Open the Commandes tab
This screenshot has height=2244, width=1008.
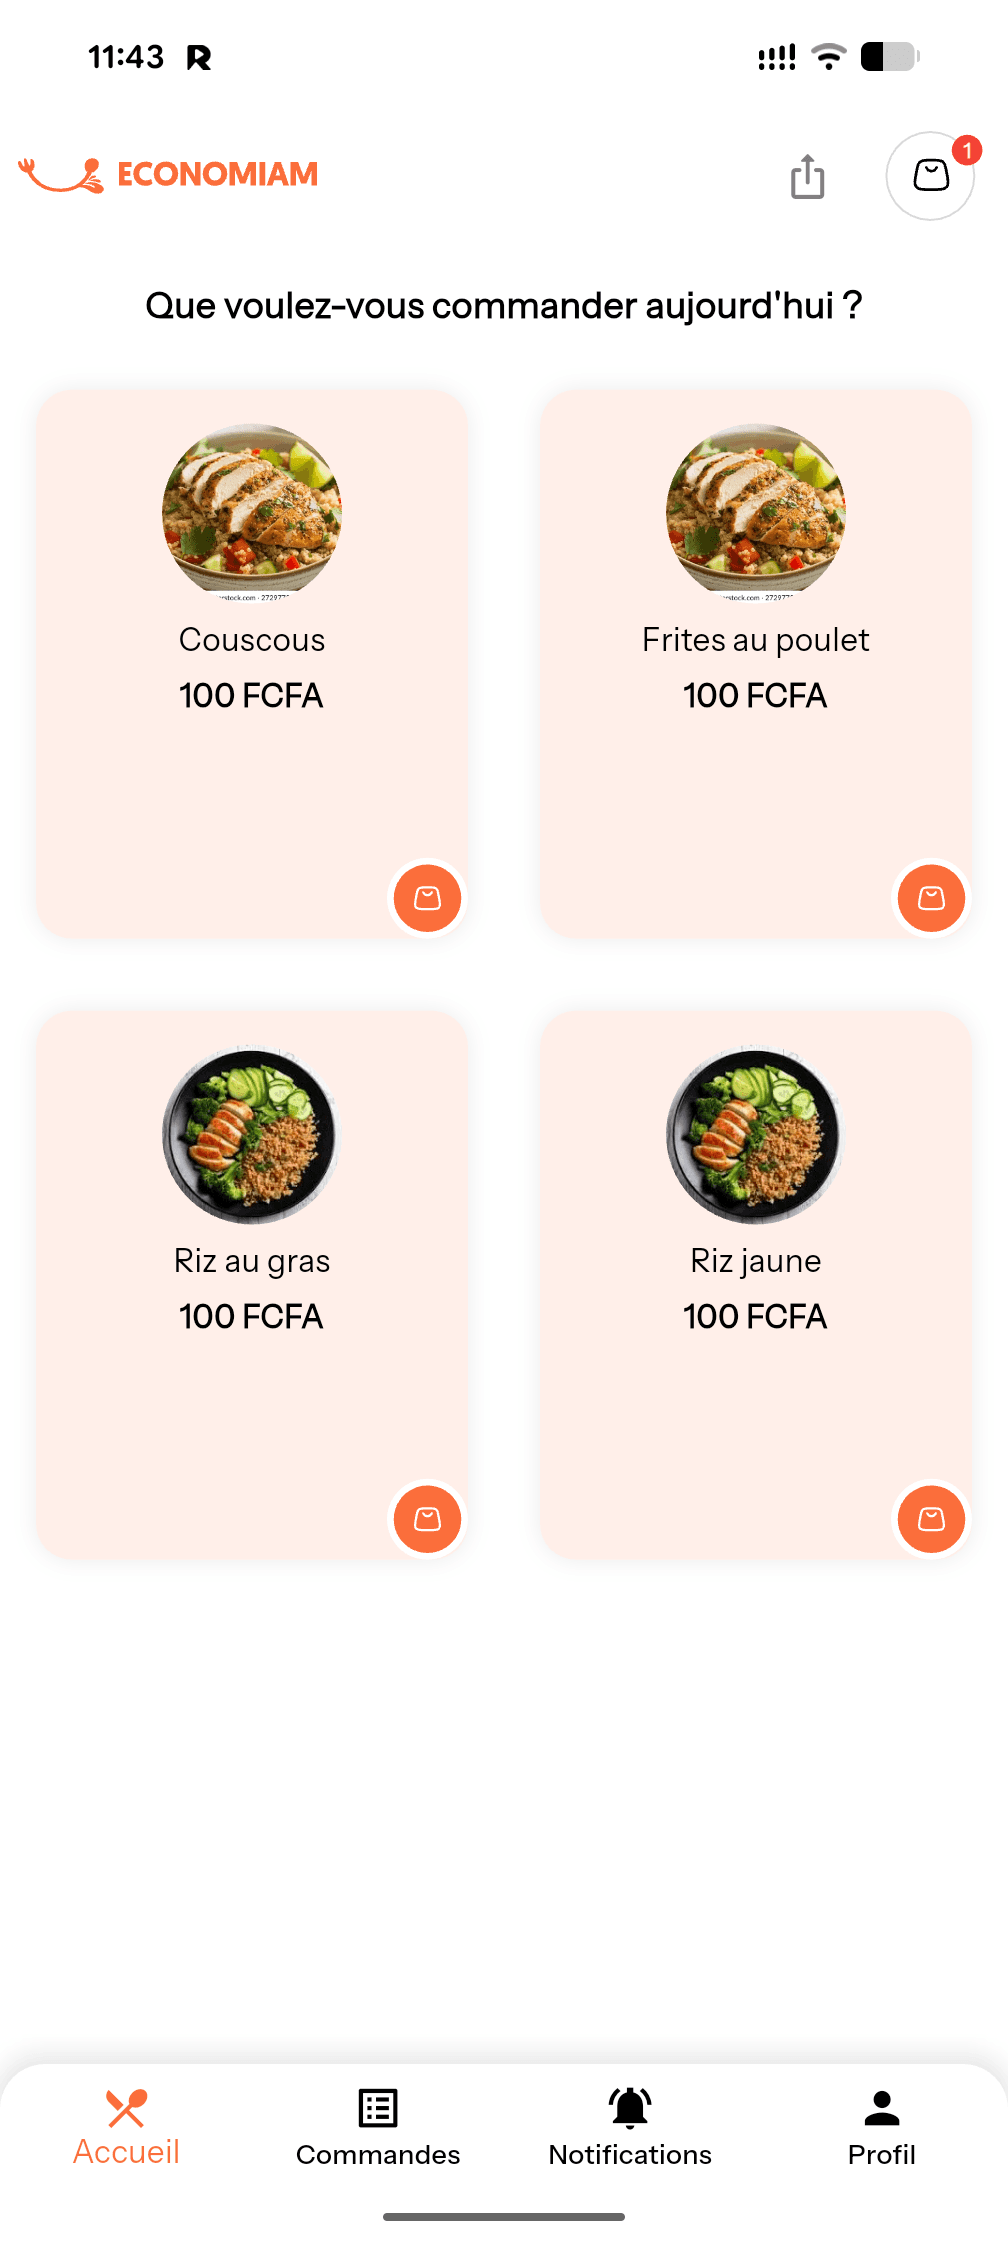pos(378,2128)
